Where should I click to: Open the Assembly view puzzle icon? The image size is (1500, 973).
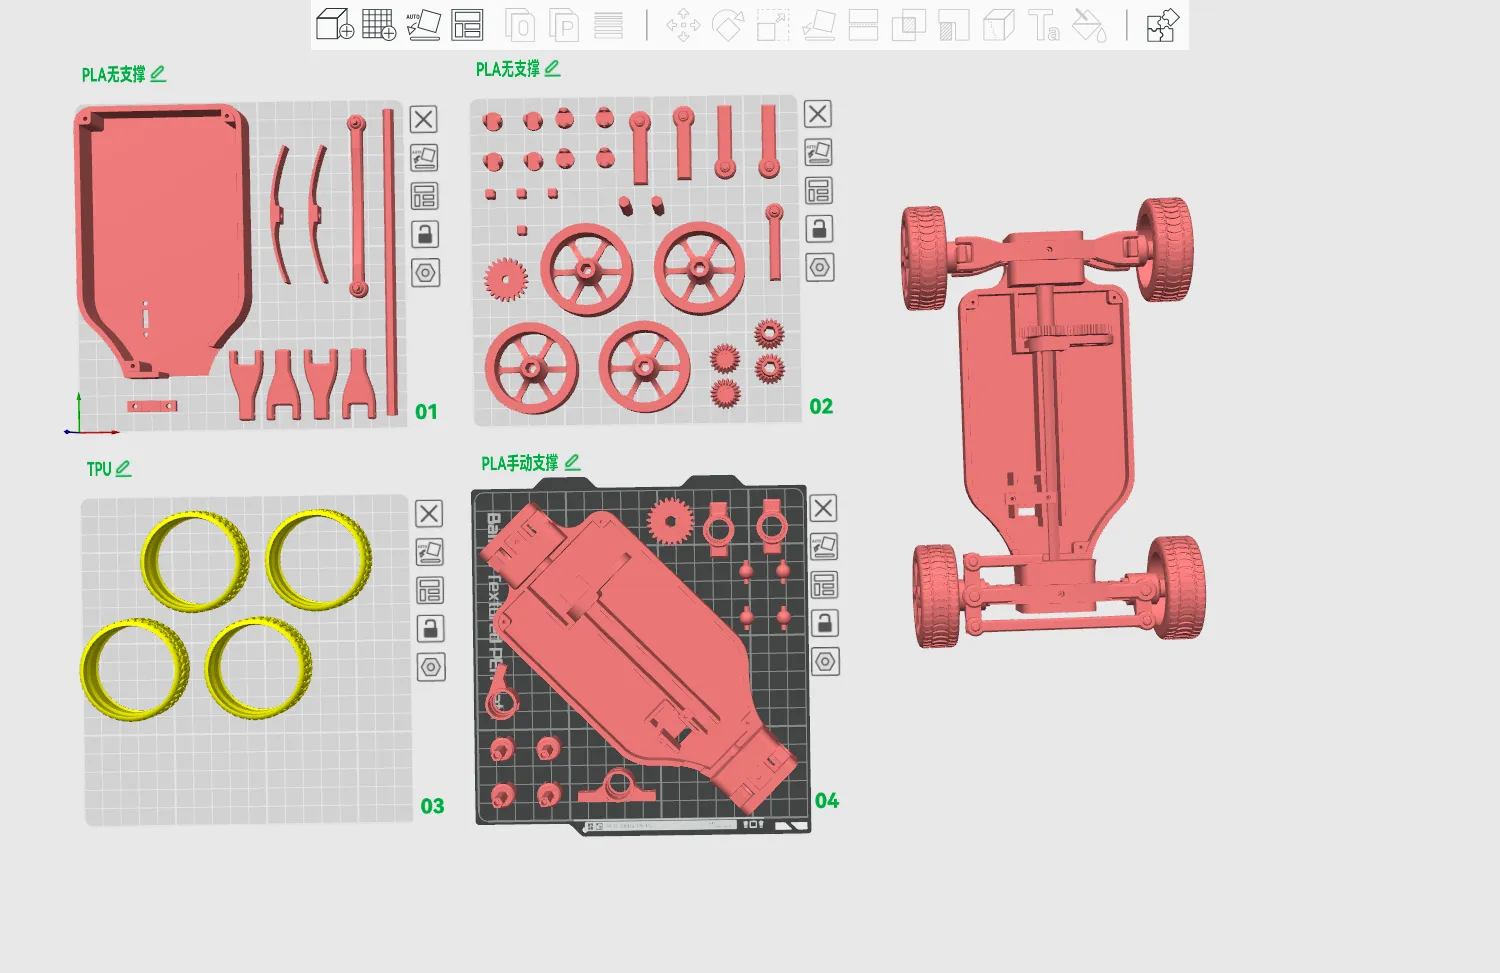pos(1162,25)
